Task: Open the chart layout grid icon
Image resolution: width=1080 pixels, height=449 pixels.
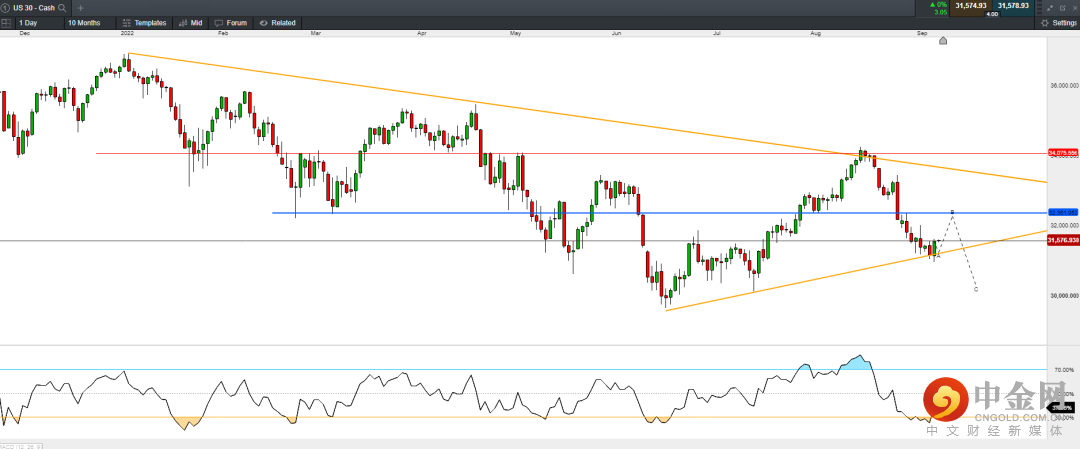Action: 6,22
